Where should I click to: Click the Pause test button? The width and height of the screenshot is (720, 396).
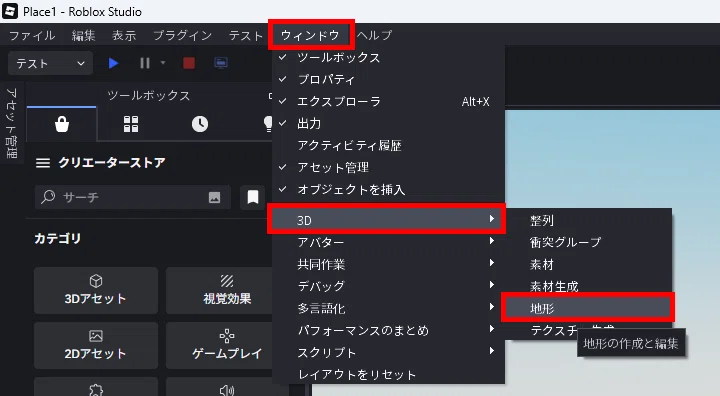[145, 63]
